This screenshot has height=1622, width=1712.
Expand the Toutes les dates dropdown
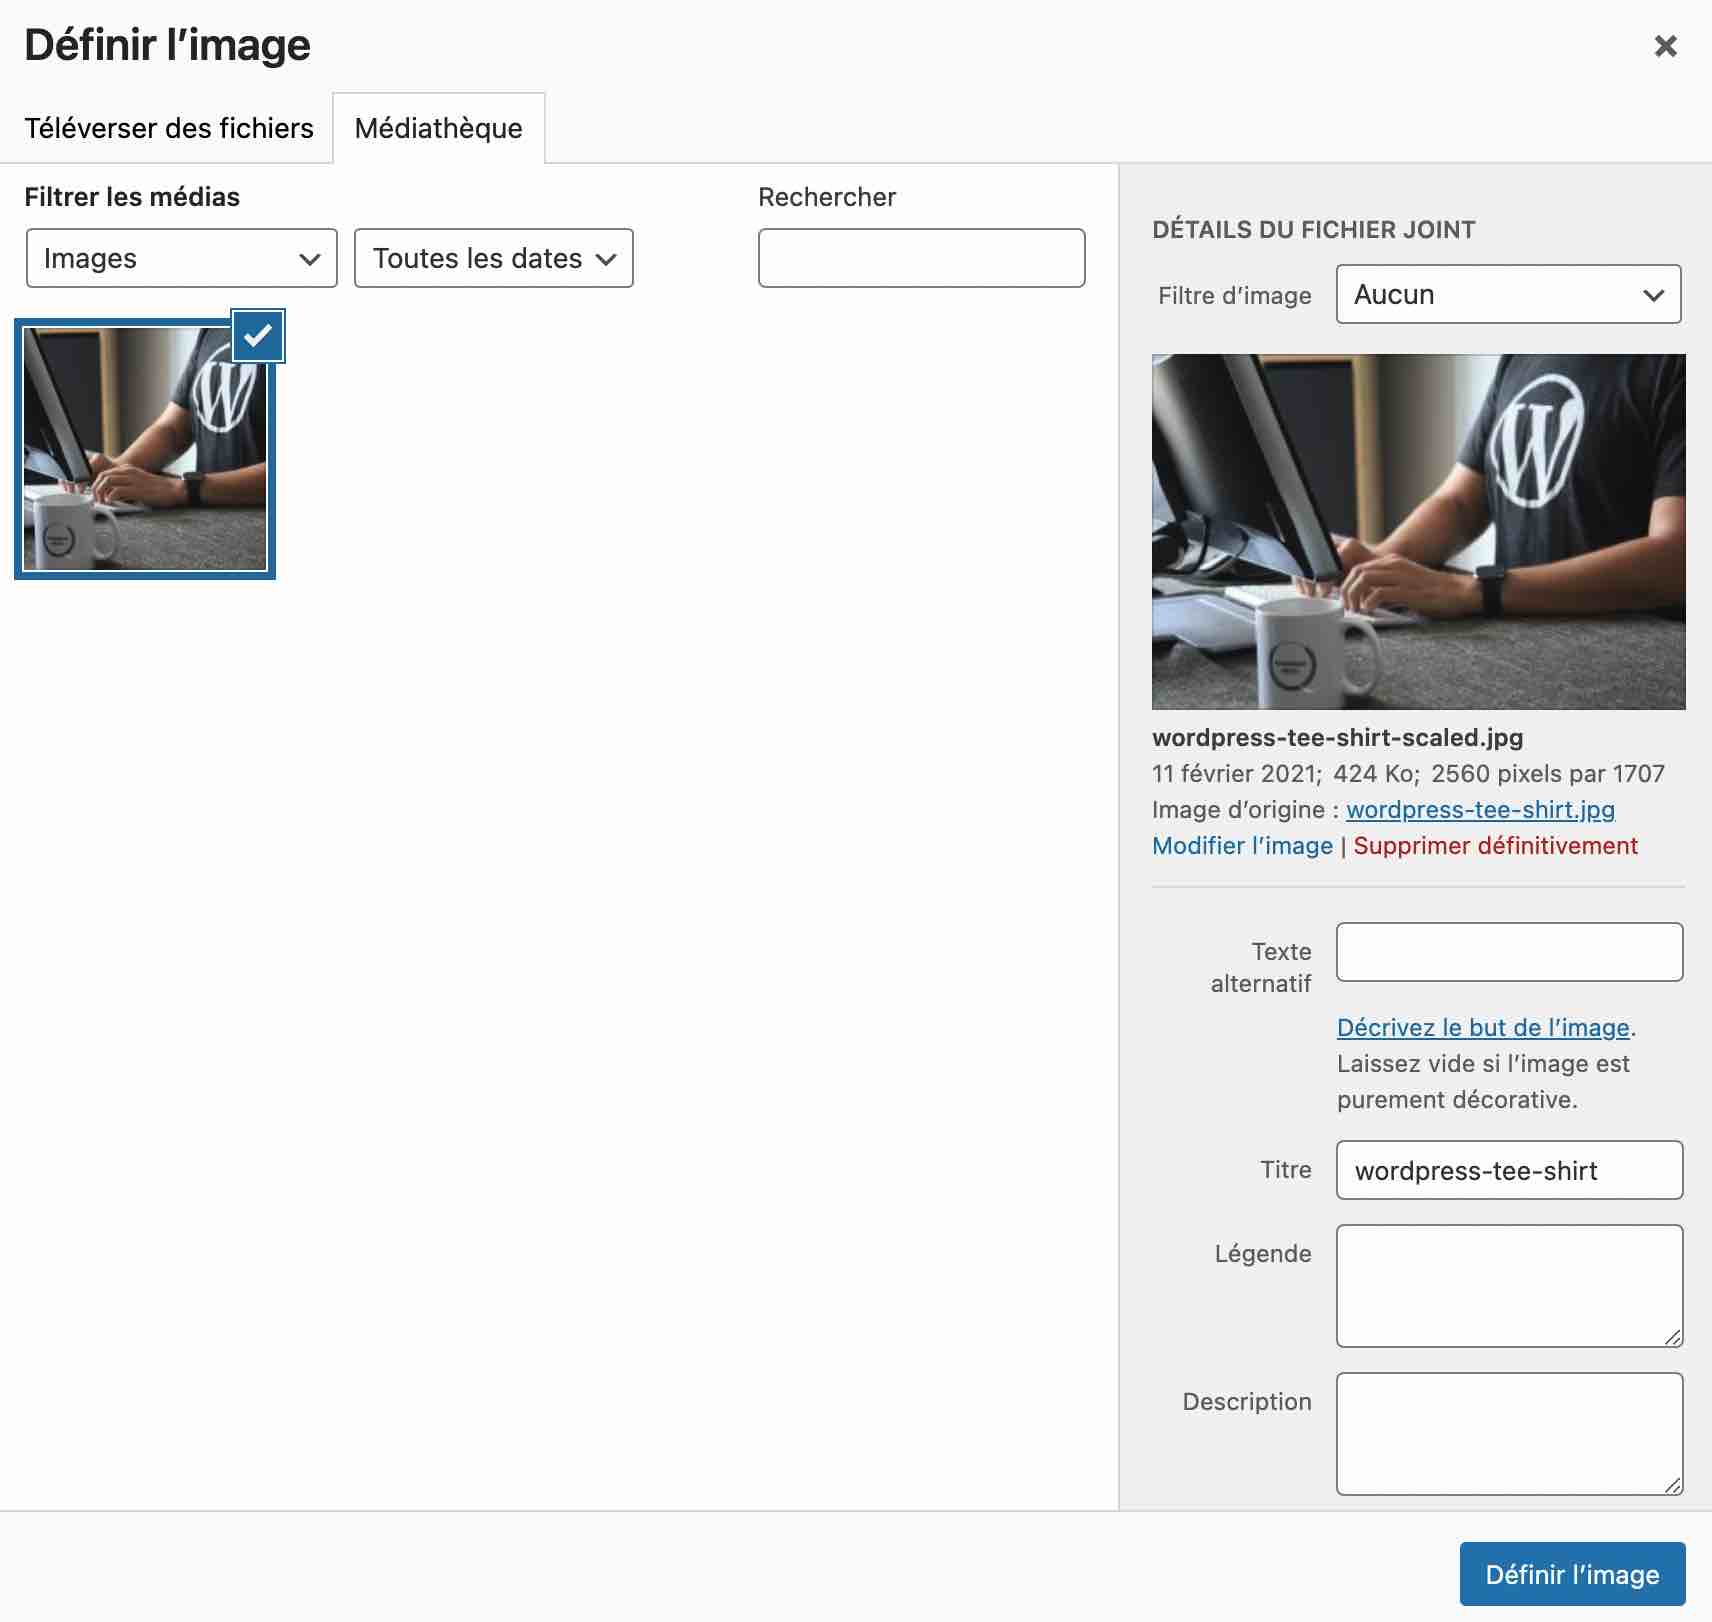point(493,258)
